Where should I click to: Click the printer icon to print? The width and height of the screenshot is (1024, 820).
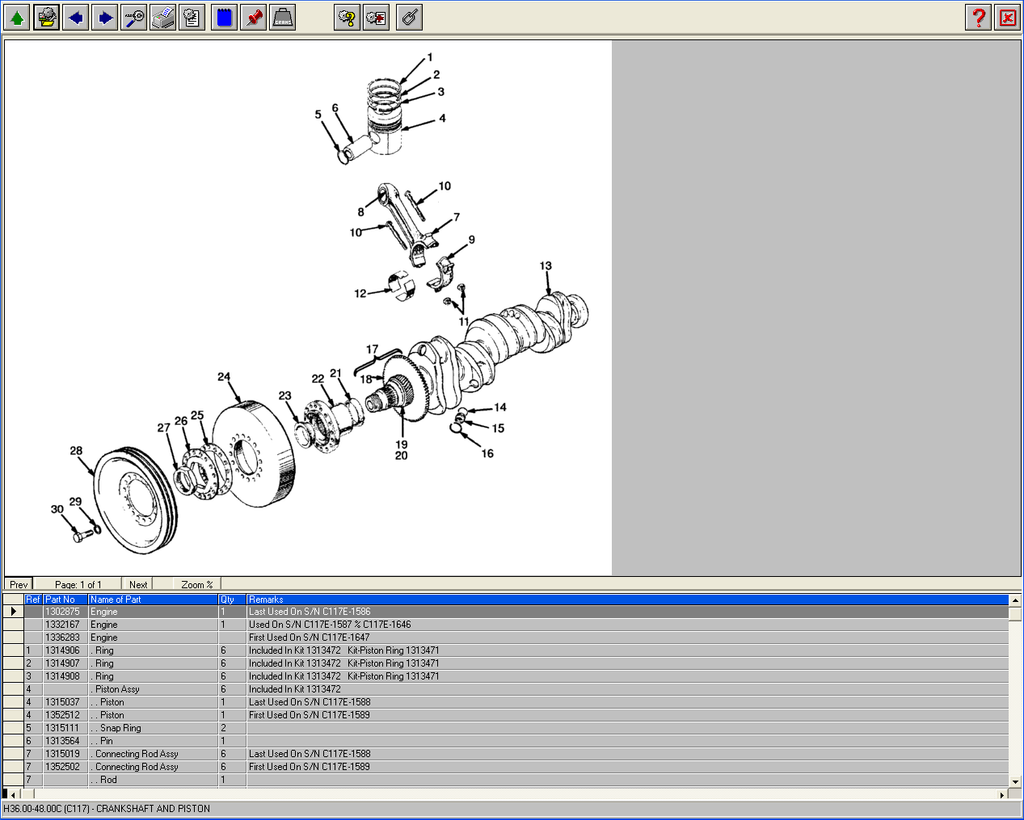pos(163,17)
